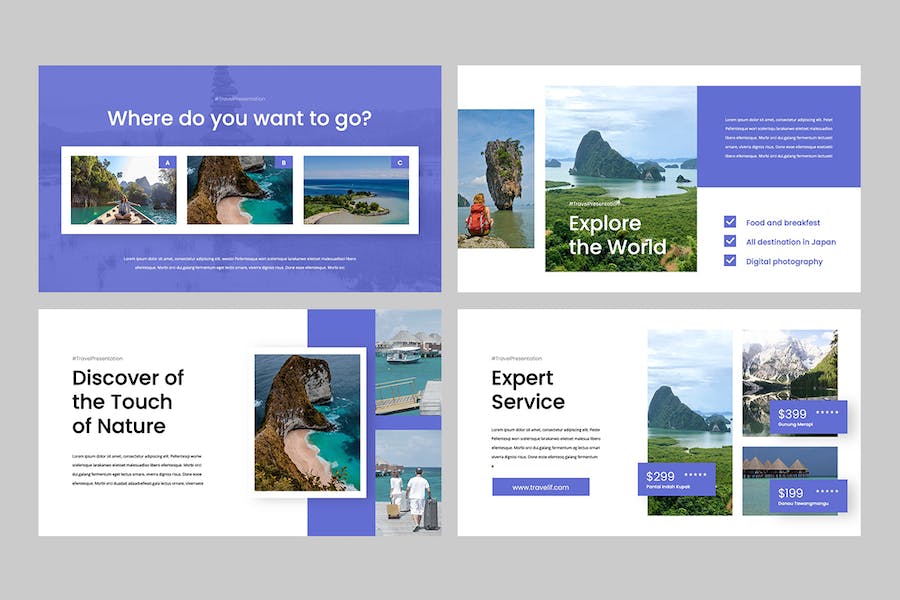Image resolution: width=900 pixels, height=600 pixels.
Task: Click the 'Discover of the Touch of Nature' heading
Action: [x=128, y=401]
